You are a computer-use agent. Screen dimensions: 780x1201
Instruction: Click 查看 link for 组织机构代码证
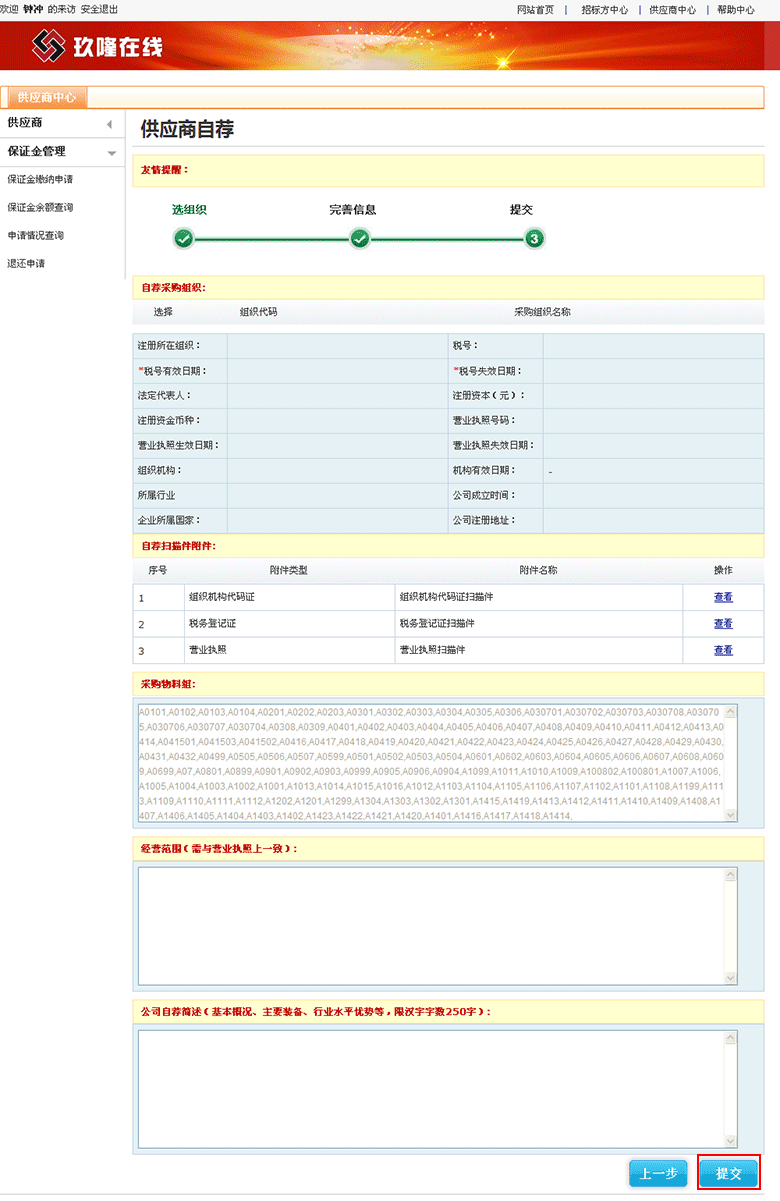tap(723, 597)
